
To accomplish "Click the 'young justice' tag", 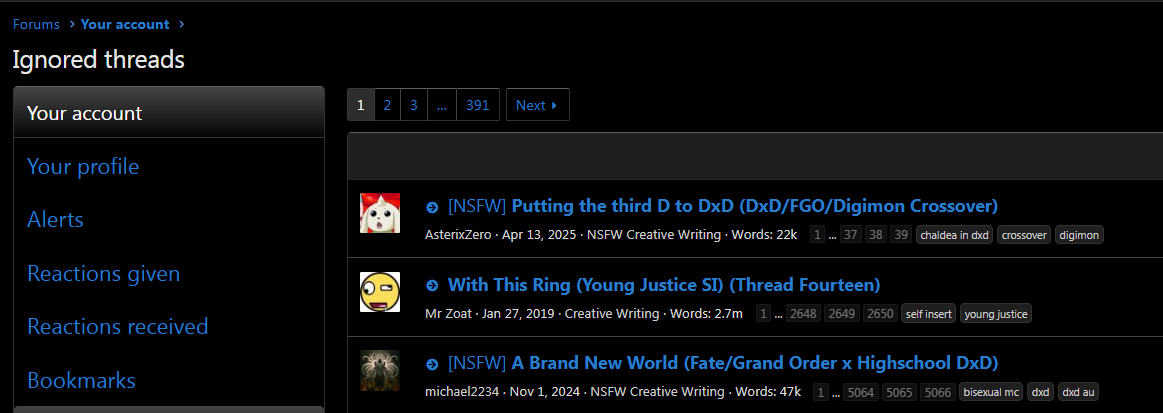I will tap(995, 314).
